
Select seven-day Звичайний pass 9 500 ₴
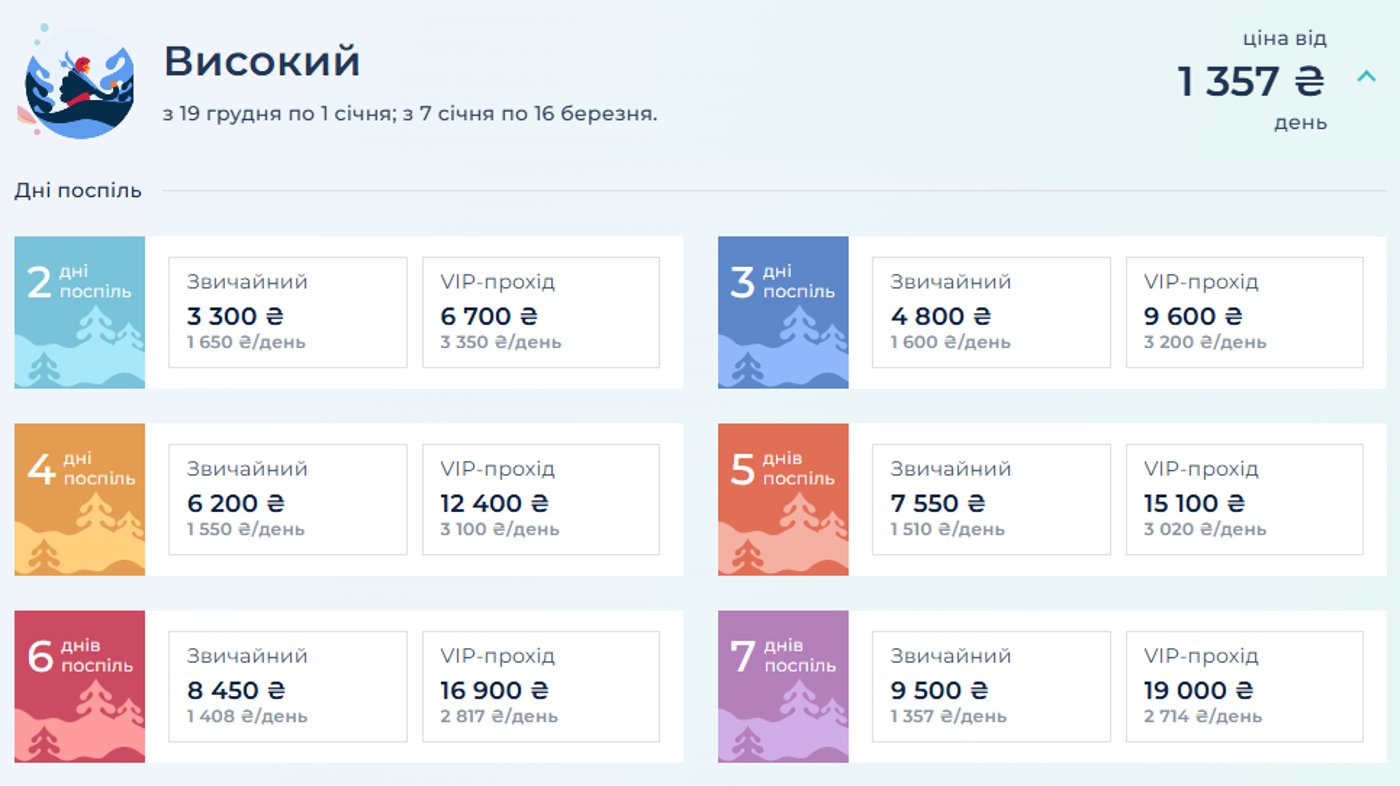[x=991, y=686]
